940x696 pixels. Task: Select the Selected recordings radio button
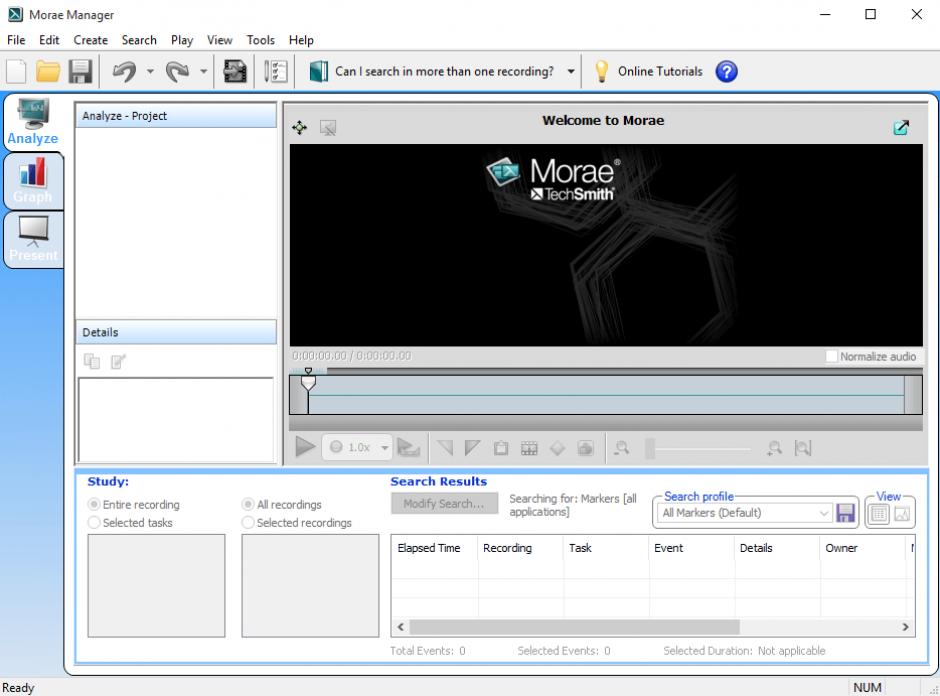click(248, 522)
